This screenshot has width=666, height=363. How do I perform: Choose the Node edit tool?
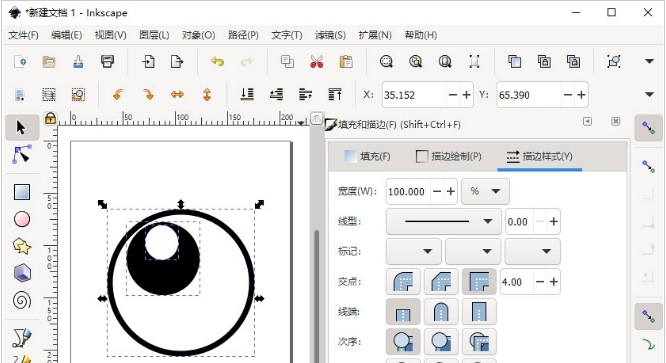point(22,155)
